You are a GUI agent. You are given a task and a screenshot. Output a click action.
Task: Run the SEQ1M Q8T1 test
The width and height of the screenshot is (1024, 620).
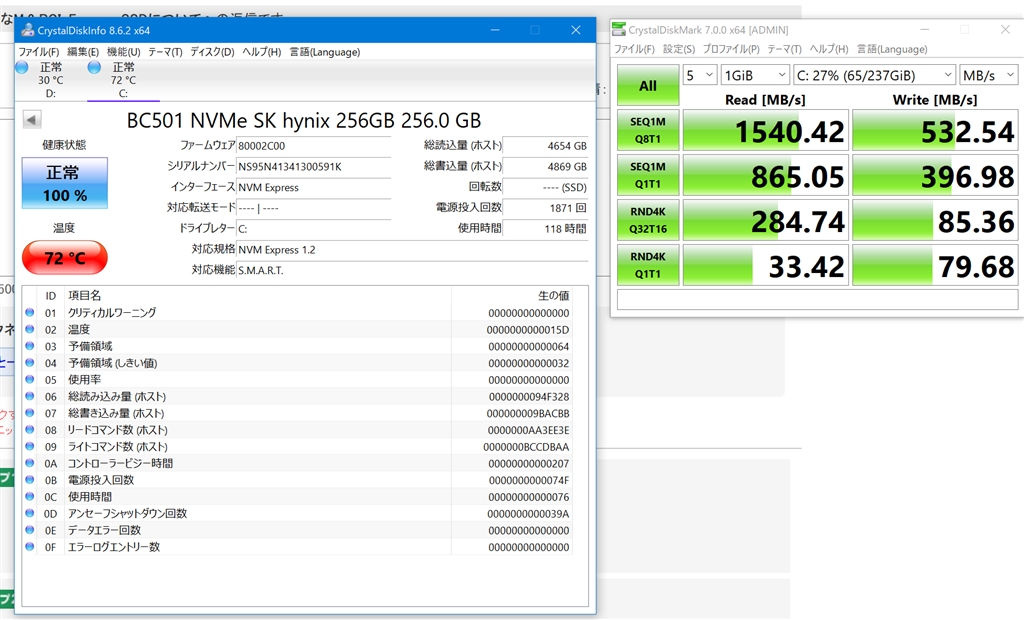648,130
